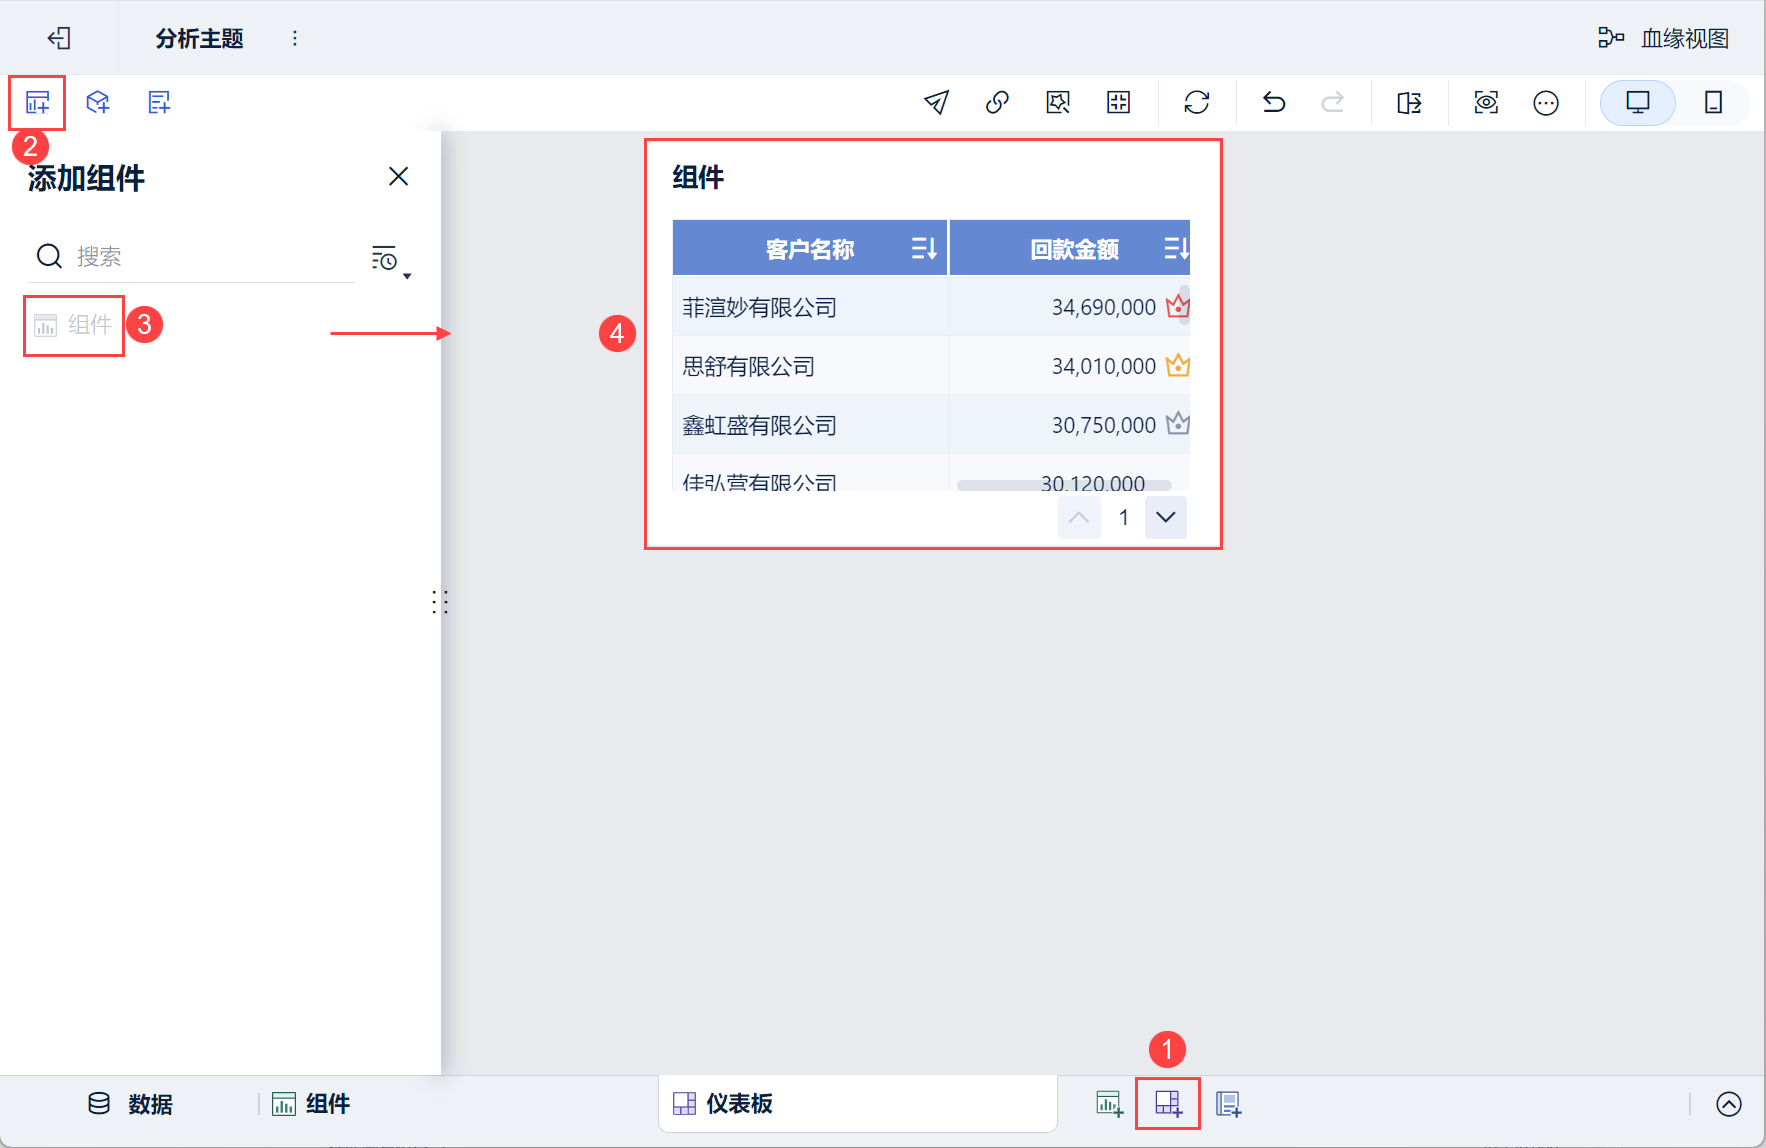The image size is (1766, 1148).
Task: Click the 菲渲妙有限公司 cell
Action: pyautogui.click(x=811, y=307)
